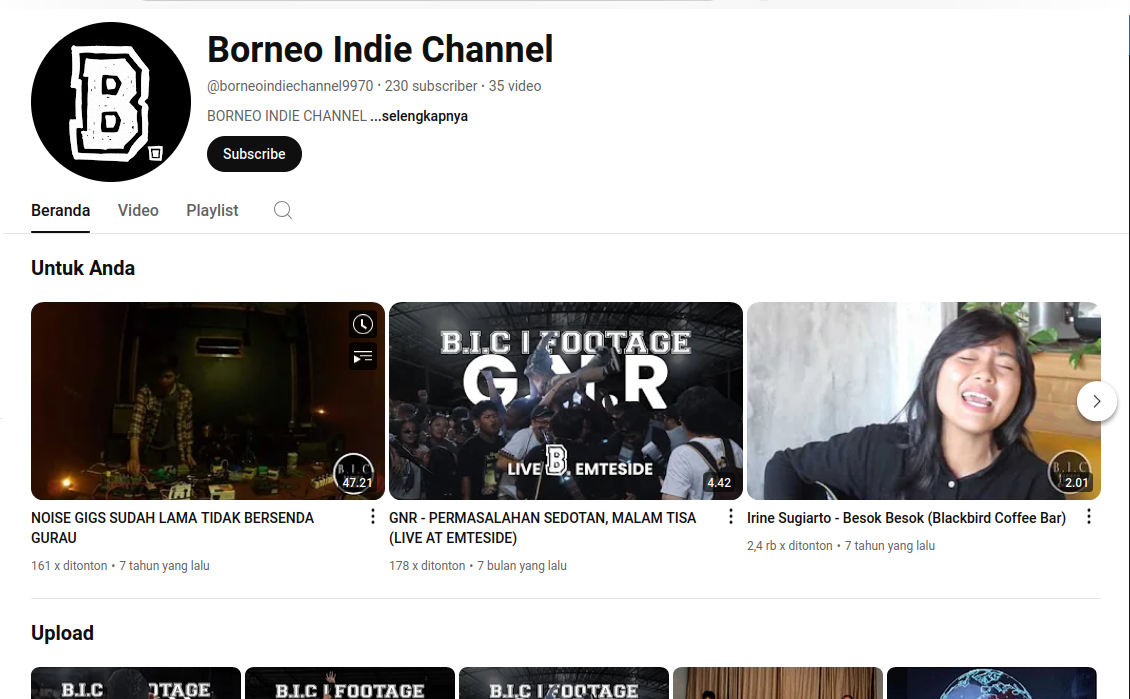Switch to the Video tab

[x=138, y=210]
